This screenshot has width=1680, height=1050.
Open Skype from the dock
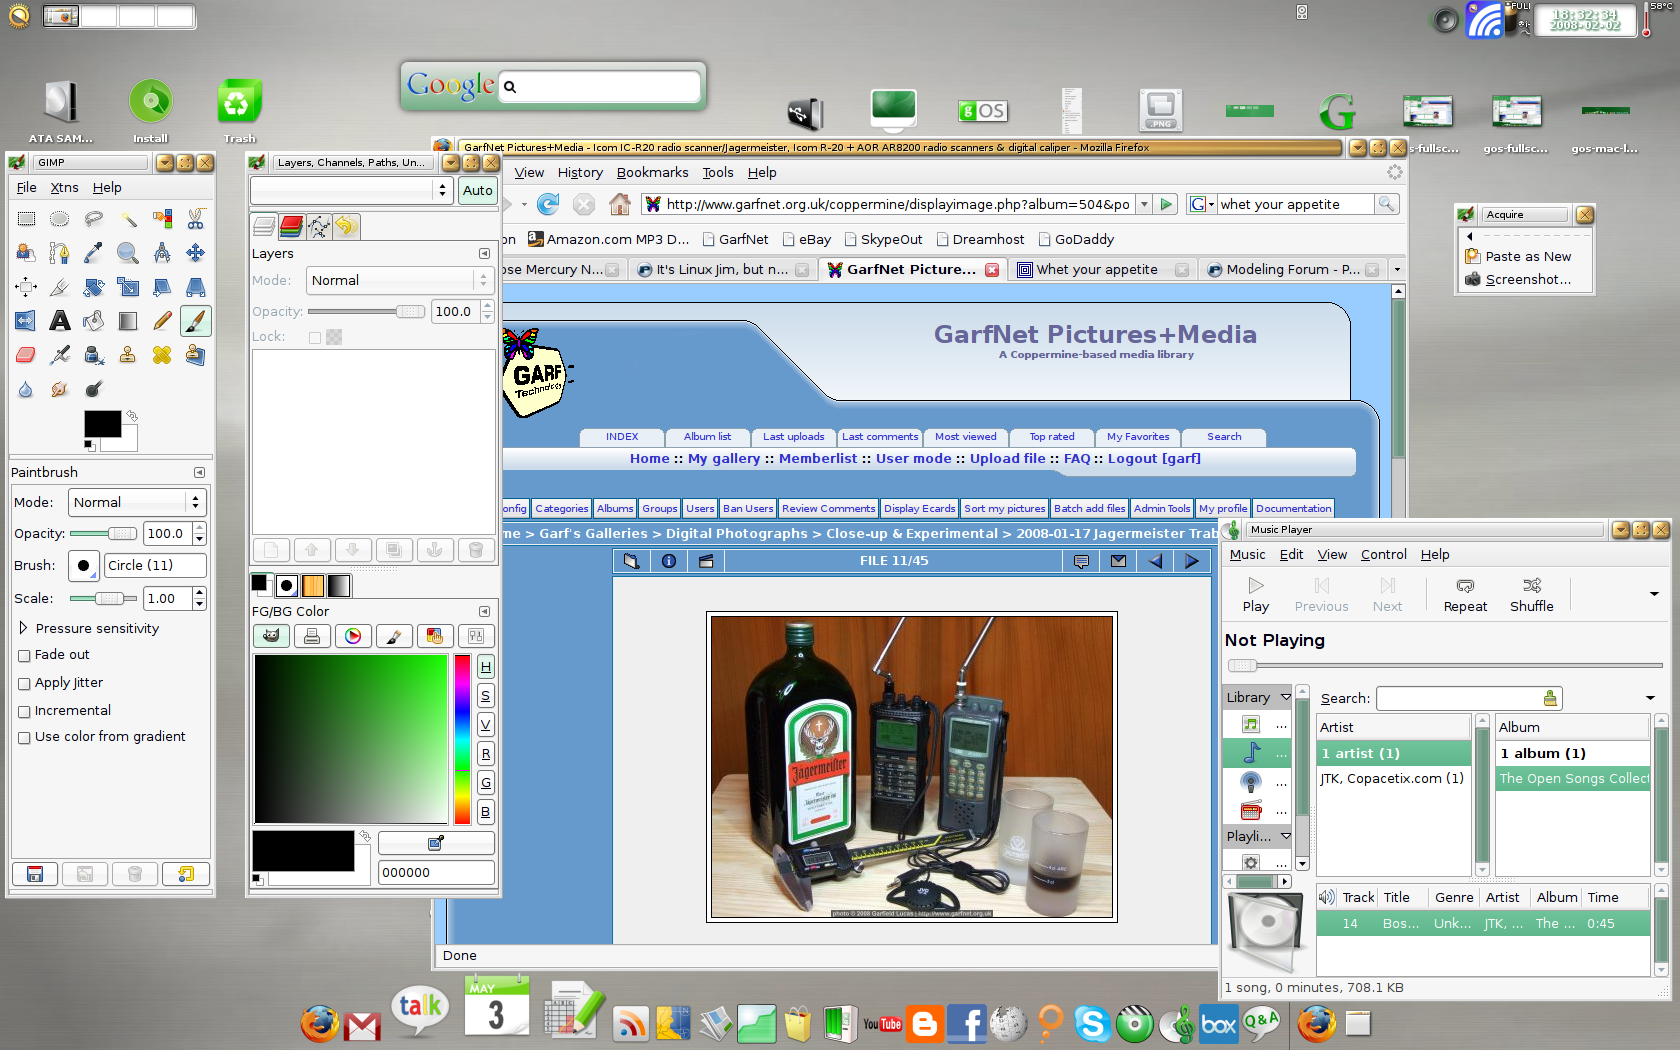[1092, 1023]
